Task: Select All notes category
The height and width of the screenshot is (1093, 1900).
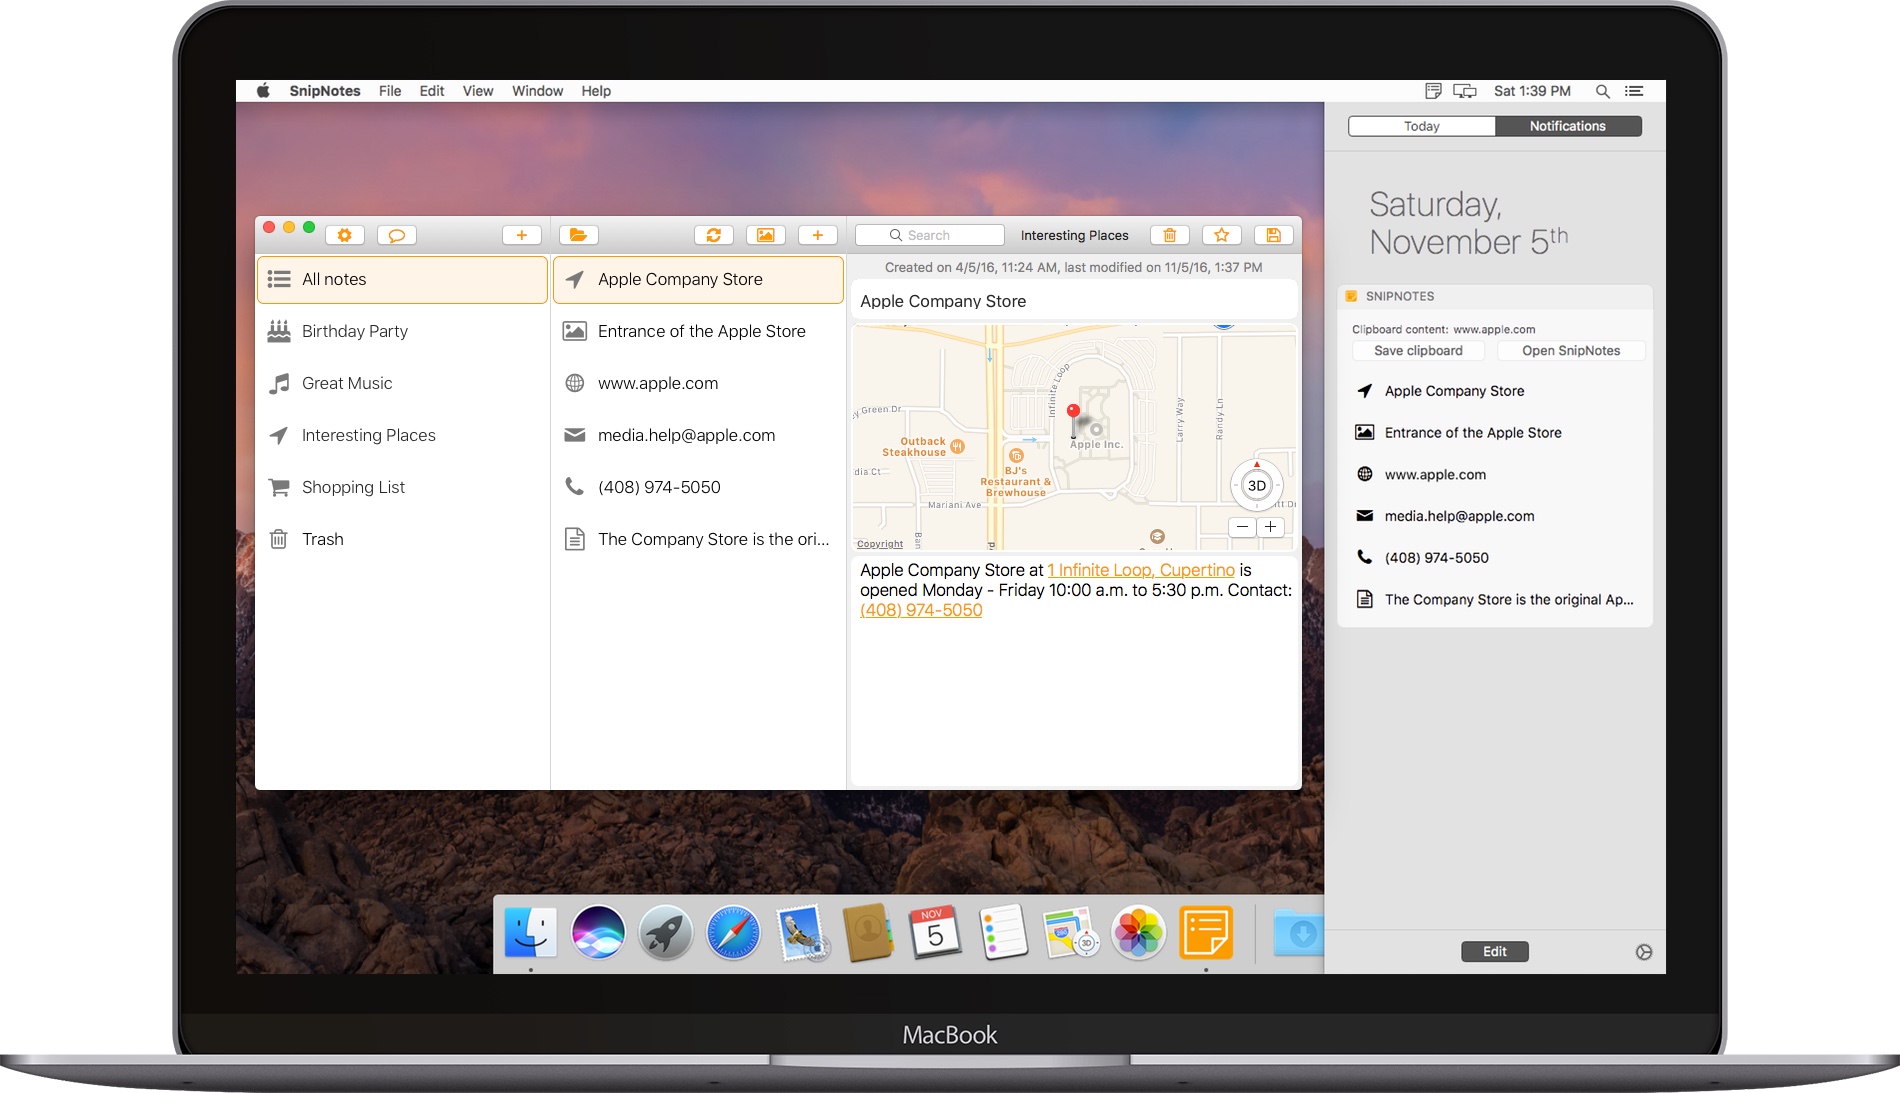Action: tap(403, 280)
